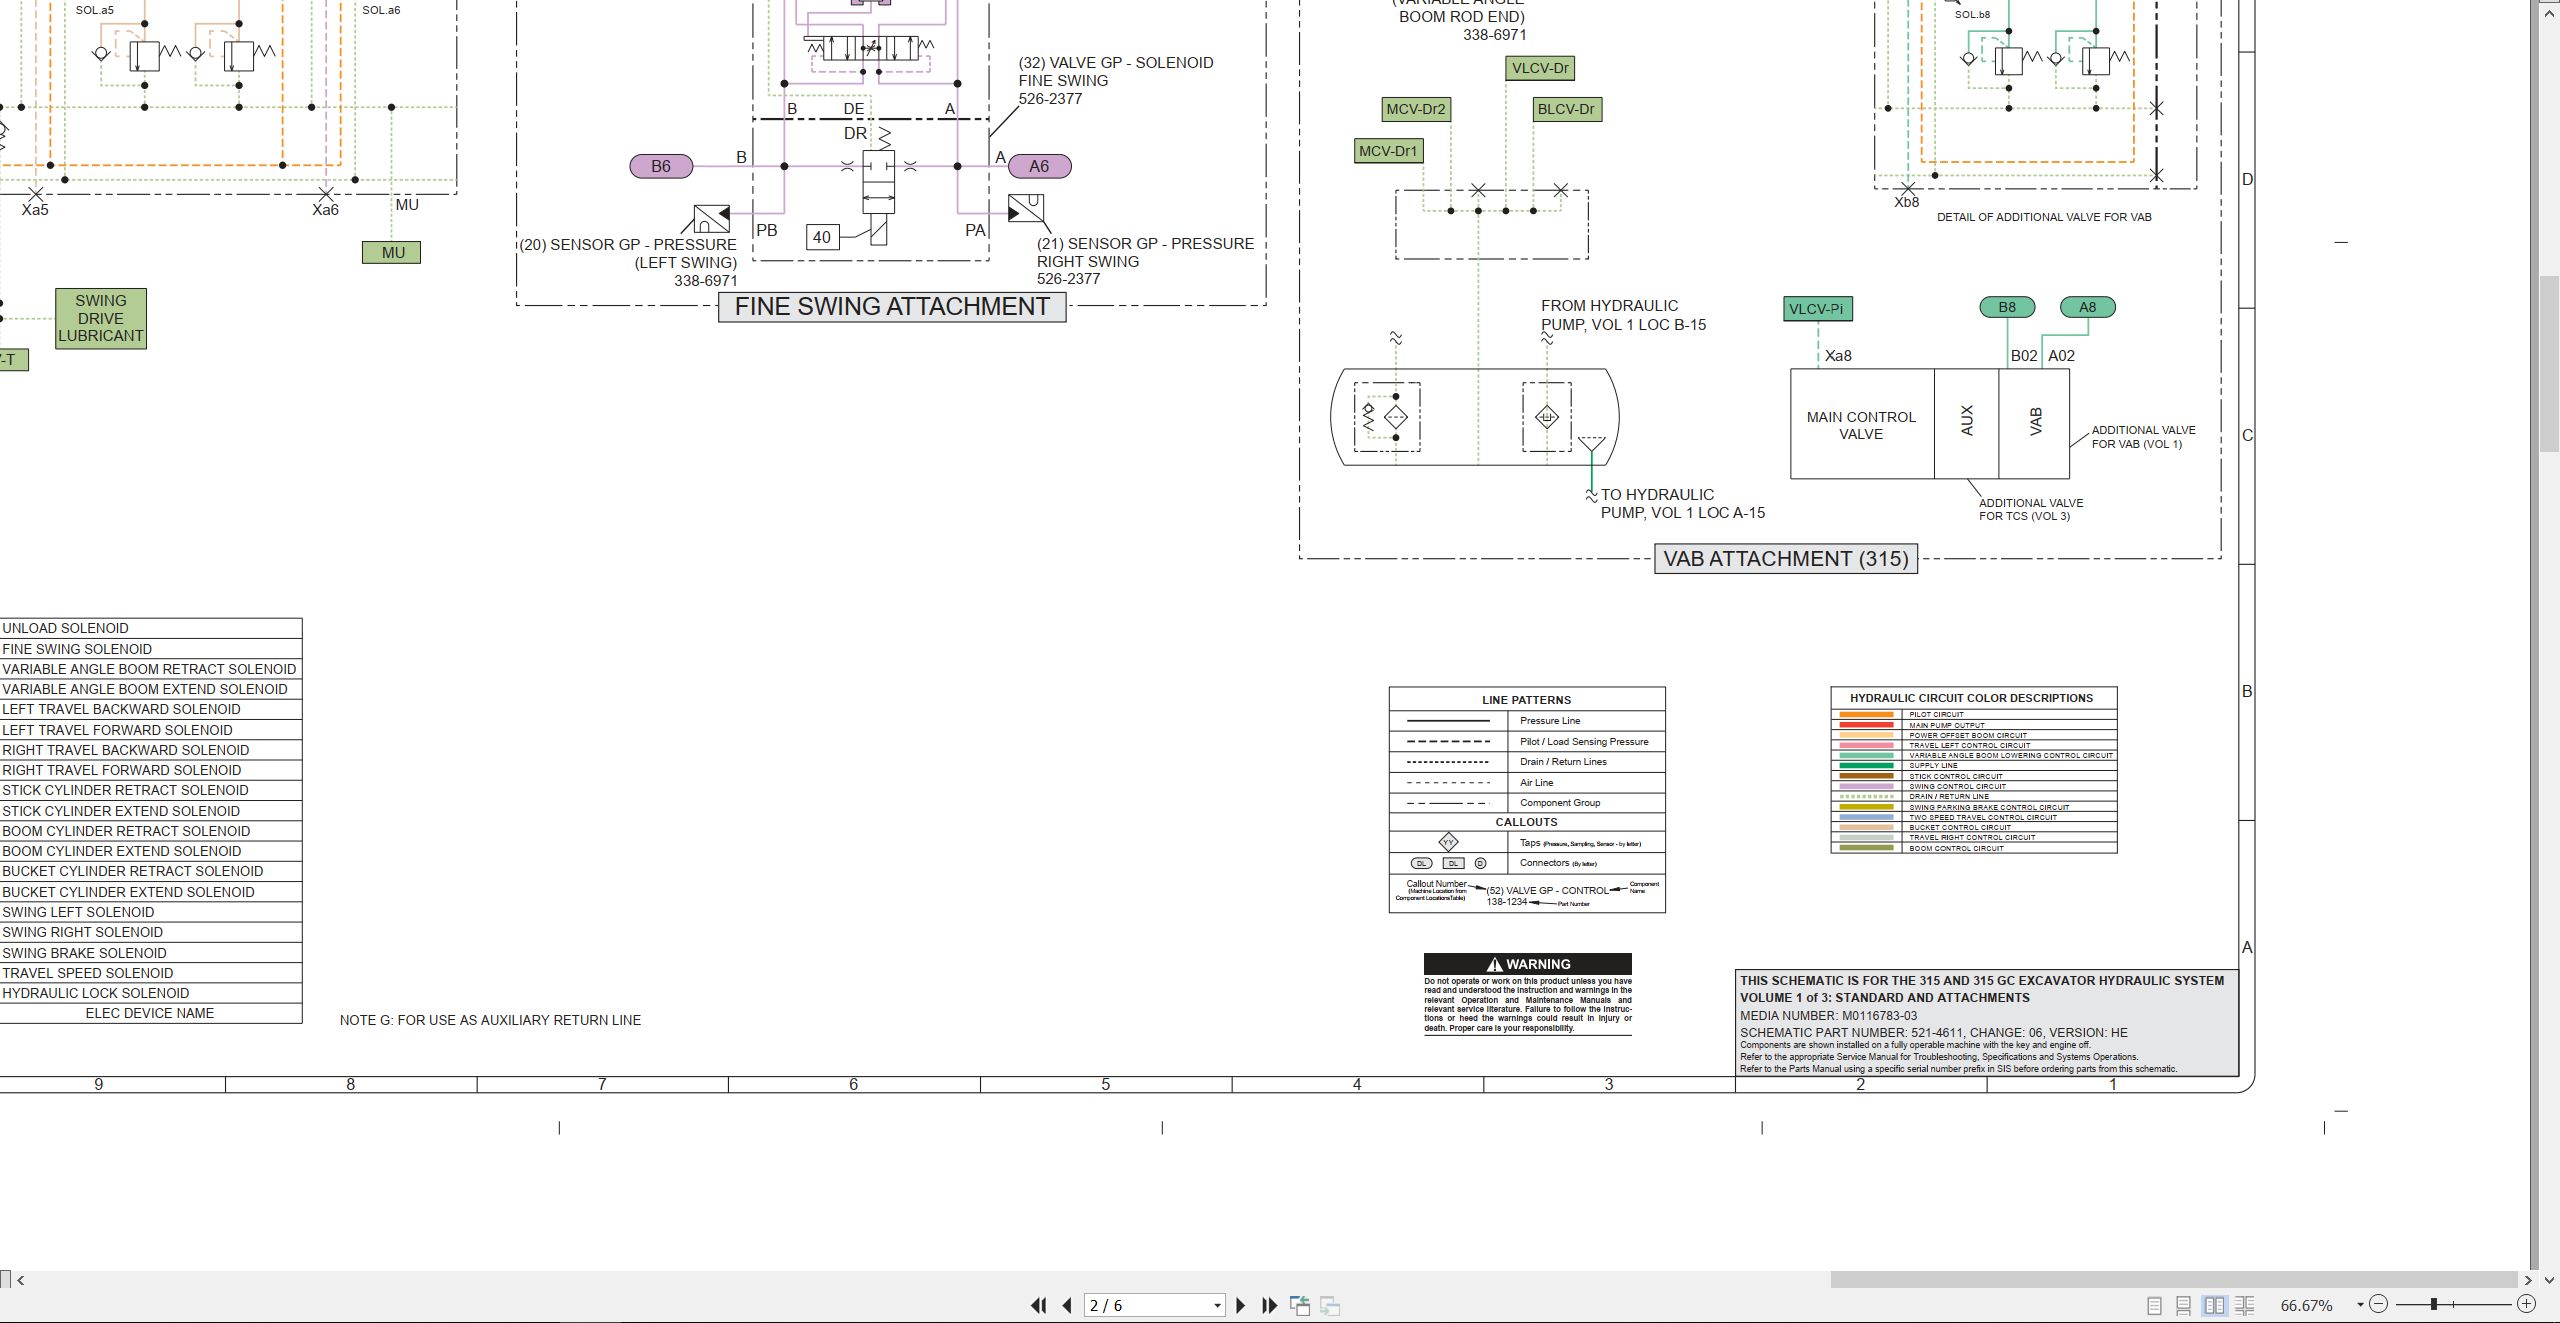This screenshot has width=2560, height=1323.
Task: Click the MCV-Dr1 connector label
Action: pos(1388,151)
